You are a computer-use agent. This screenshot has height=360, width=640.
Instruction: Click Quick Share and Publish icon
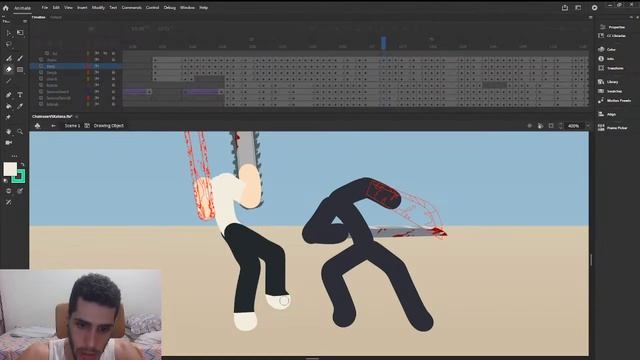(565, 7)
